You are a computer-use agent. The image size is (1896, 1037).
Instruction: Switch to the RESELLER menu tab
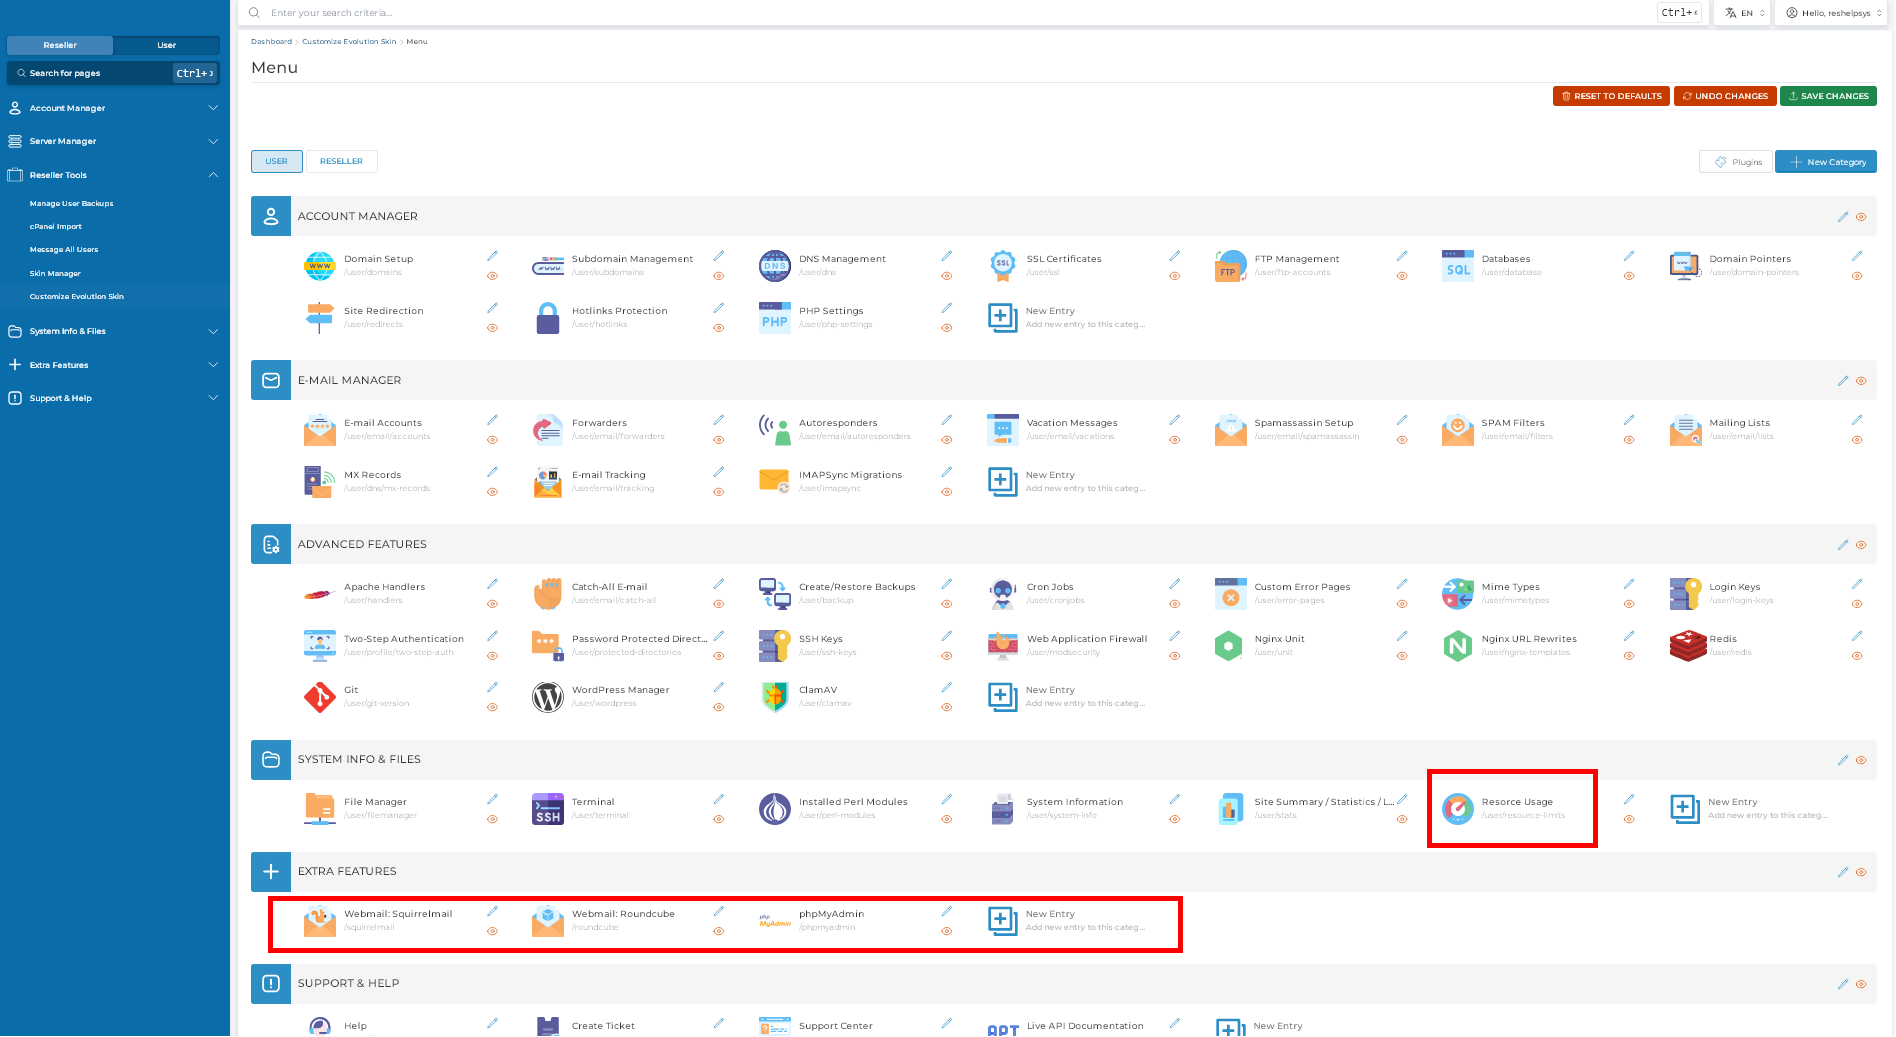pos(341,161)
